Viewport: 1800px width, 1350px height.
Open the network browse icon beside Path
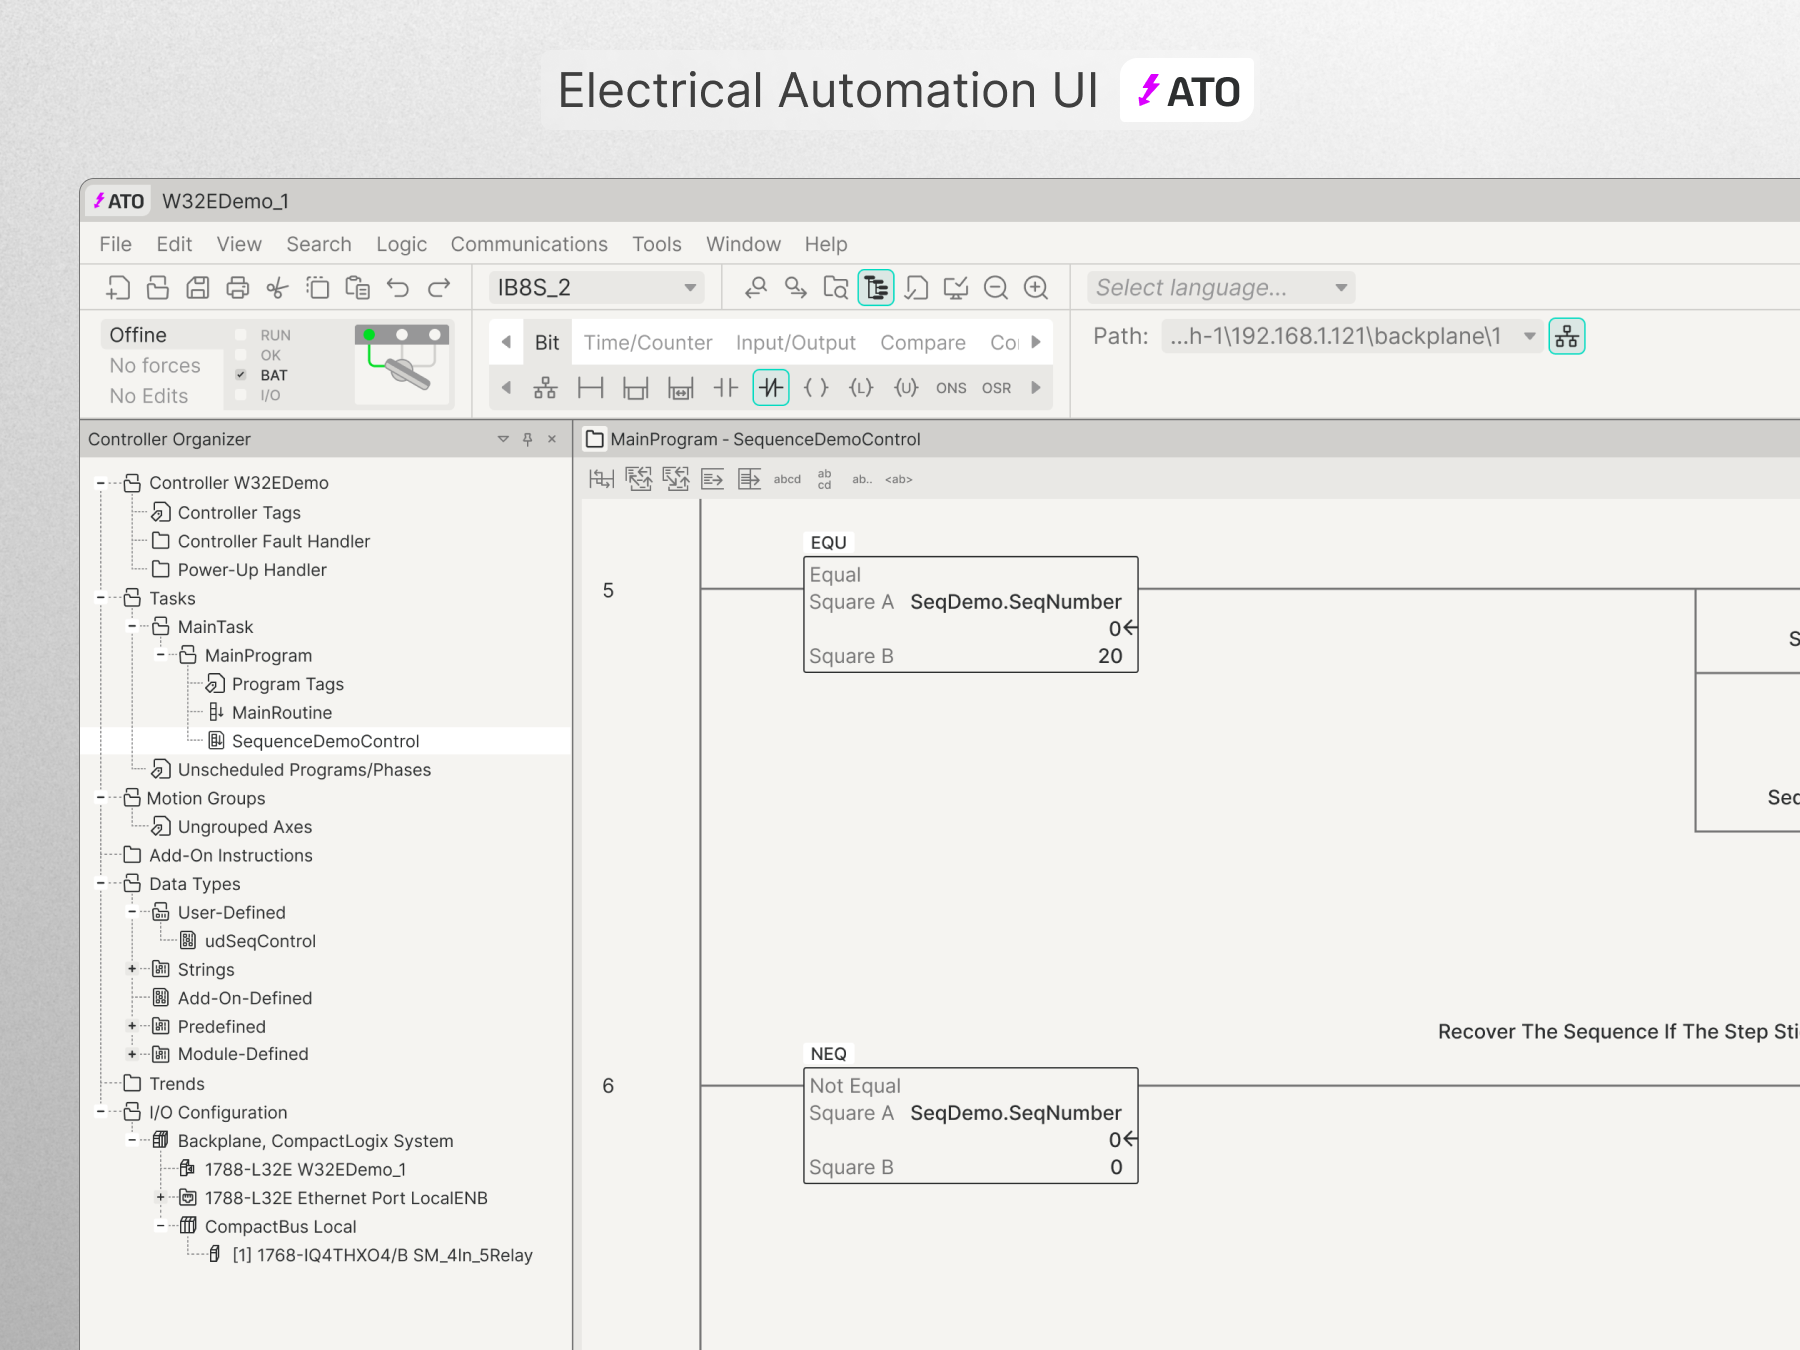(x=1567, y=336)
